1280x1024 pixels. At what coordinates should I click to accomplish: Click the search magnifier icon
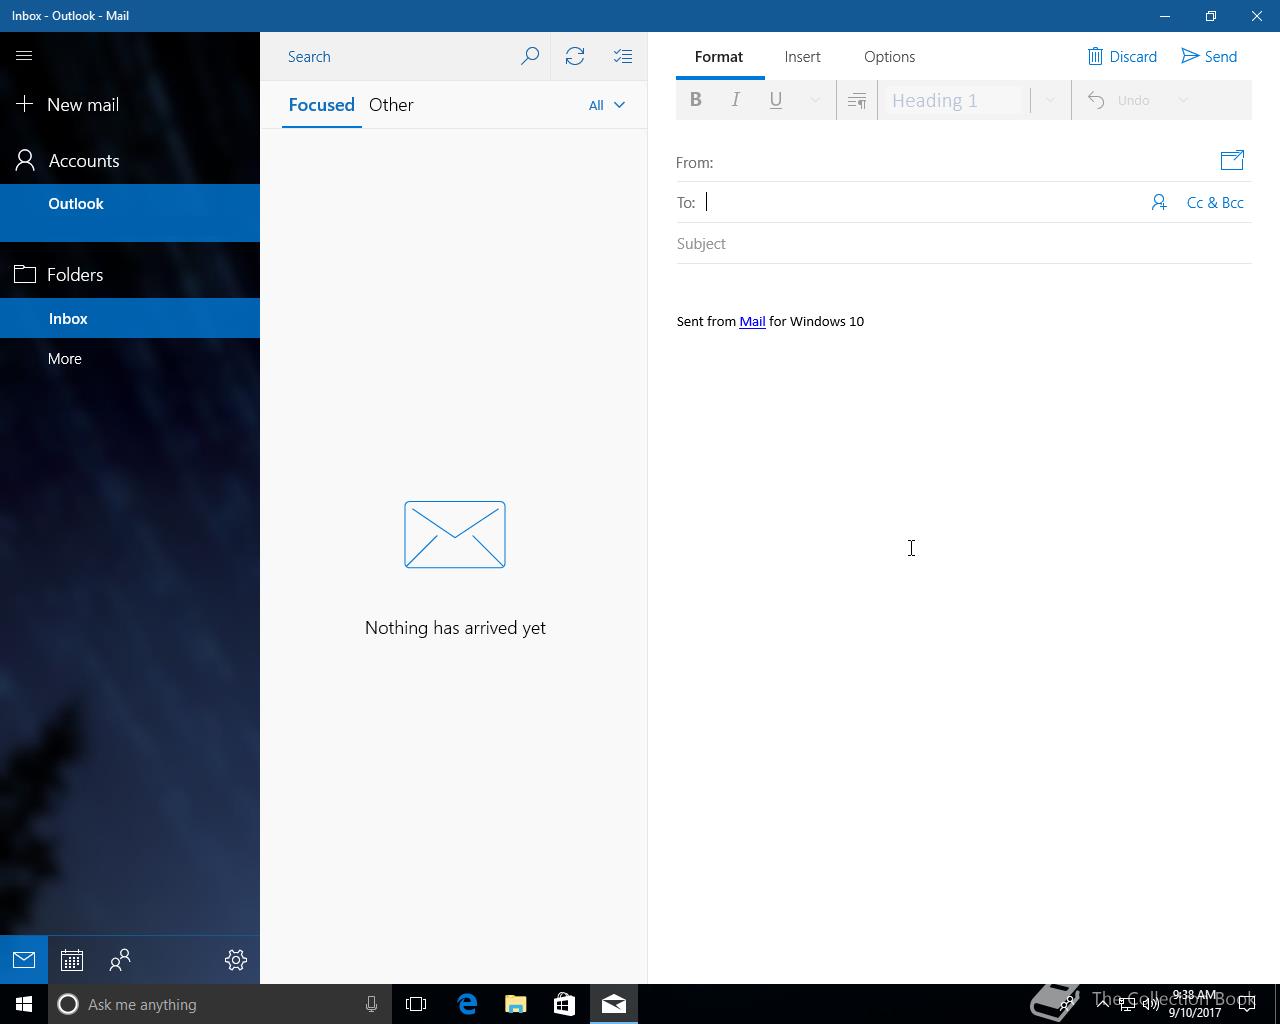click(530, 56)
